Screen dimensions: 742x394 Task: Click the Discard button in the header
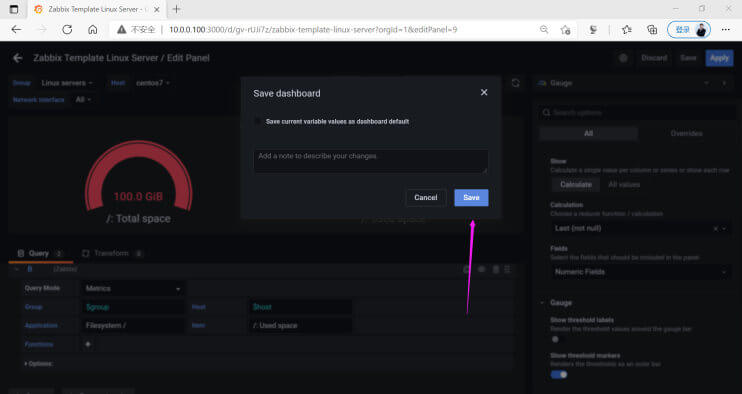[x=654, y=58]
